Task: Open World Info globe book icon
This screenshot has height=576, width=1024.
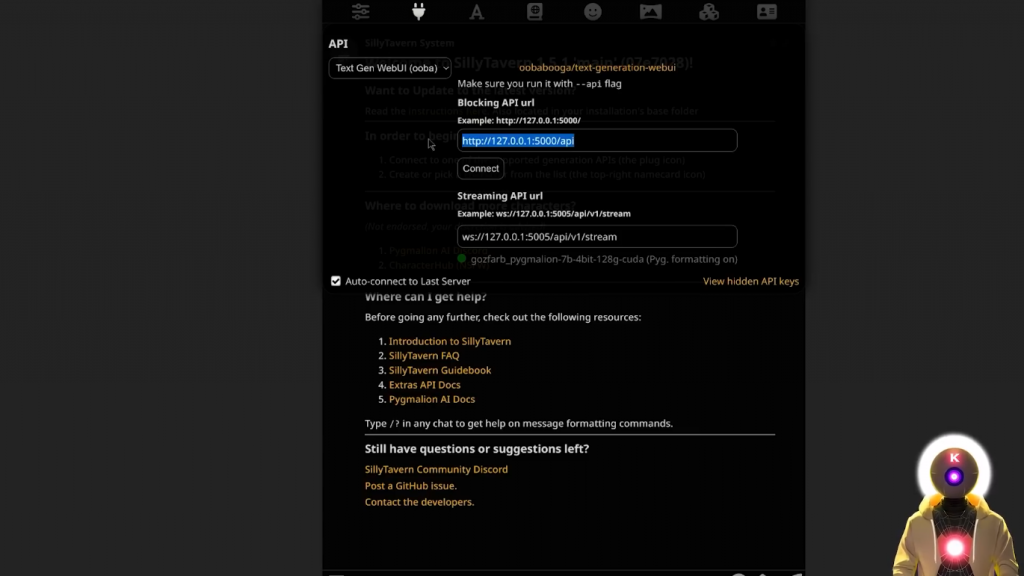Action: coord(535,12)
